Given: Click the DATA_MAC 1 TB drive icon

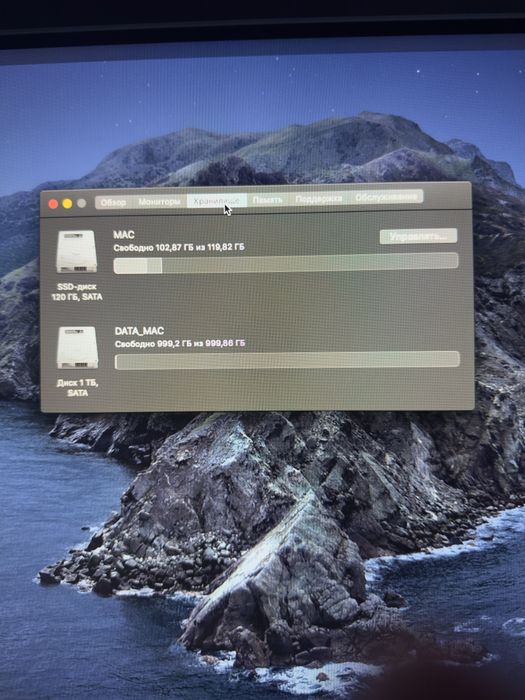Looking at the screenshot, I should coord(77,347).
